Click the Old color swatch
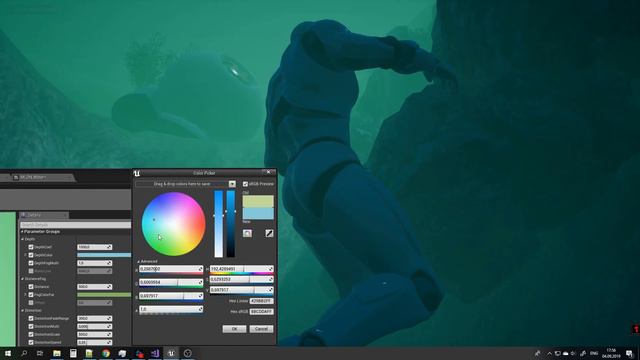The height and width of the screenshot is (360, 640). coord(258,201)
